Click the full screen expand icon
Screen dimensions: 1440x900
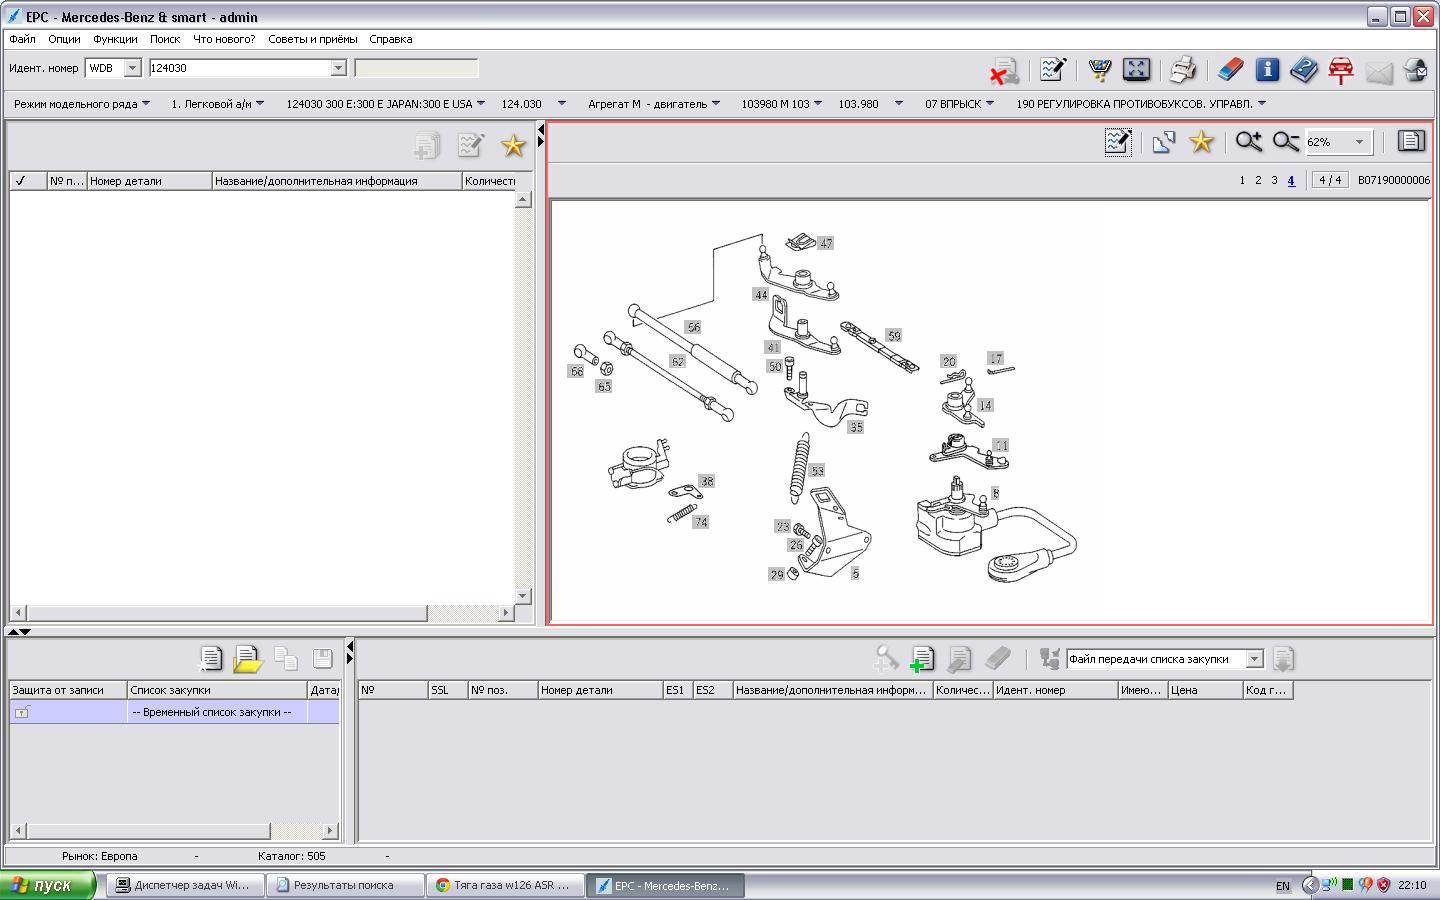(x=1136, y=69)
